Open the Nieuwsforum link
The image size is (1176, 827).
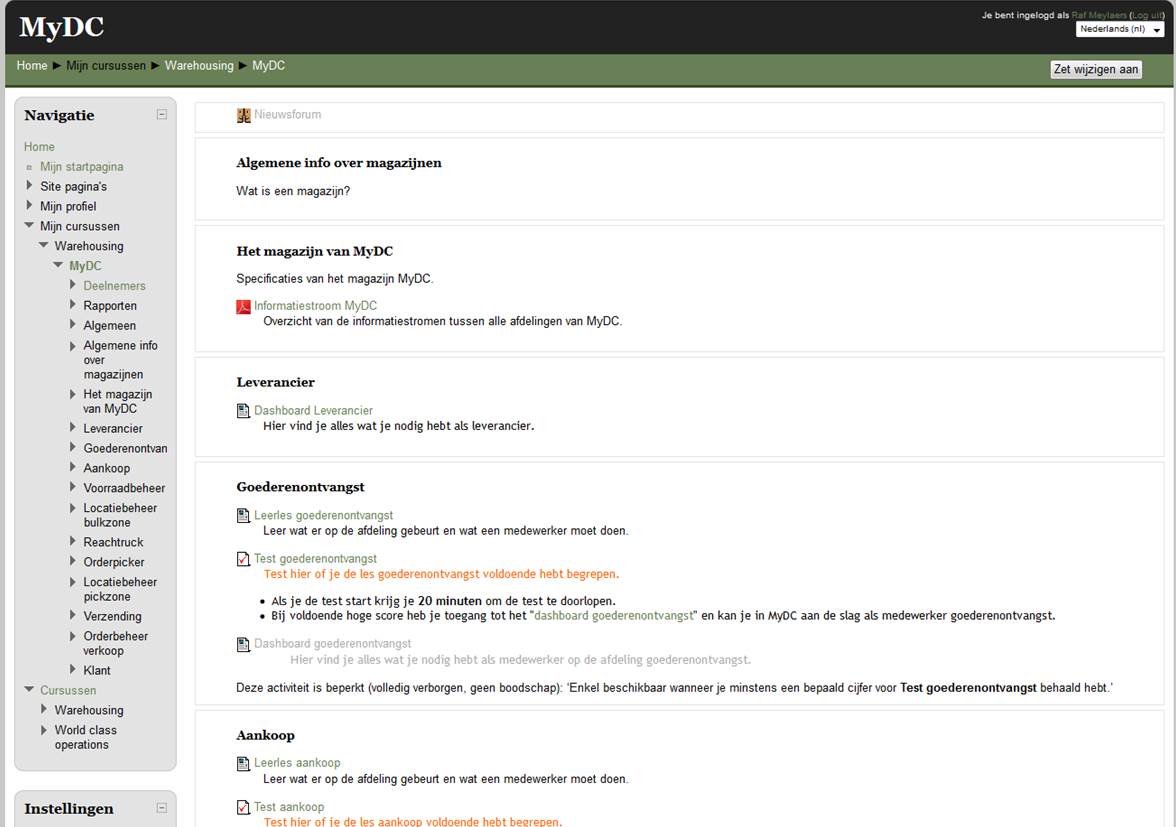pos(287,115)
